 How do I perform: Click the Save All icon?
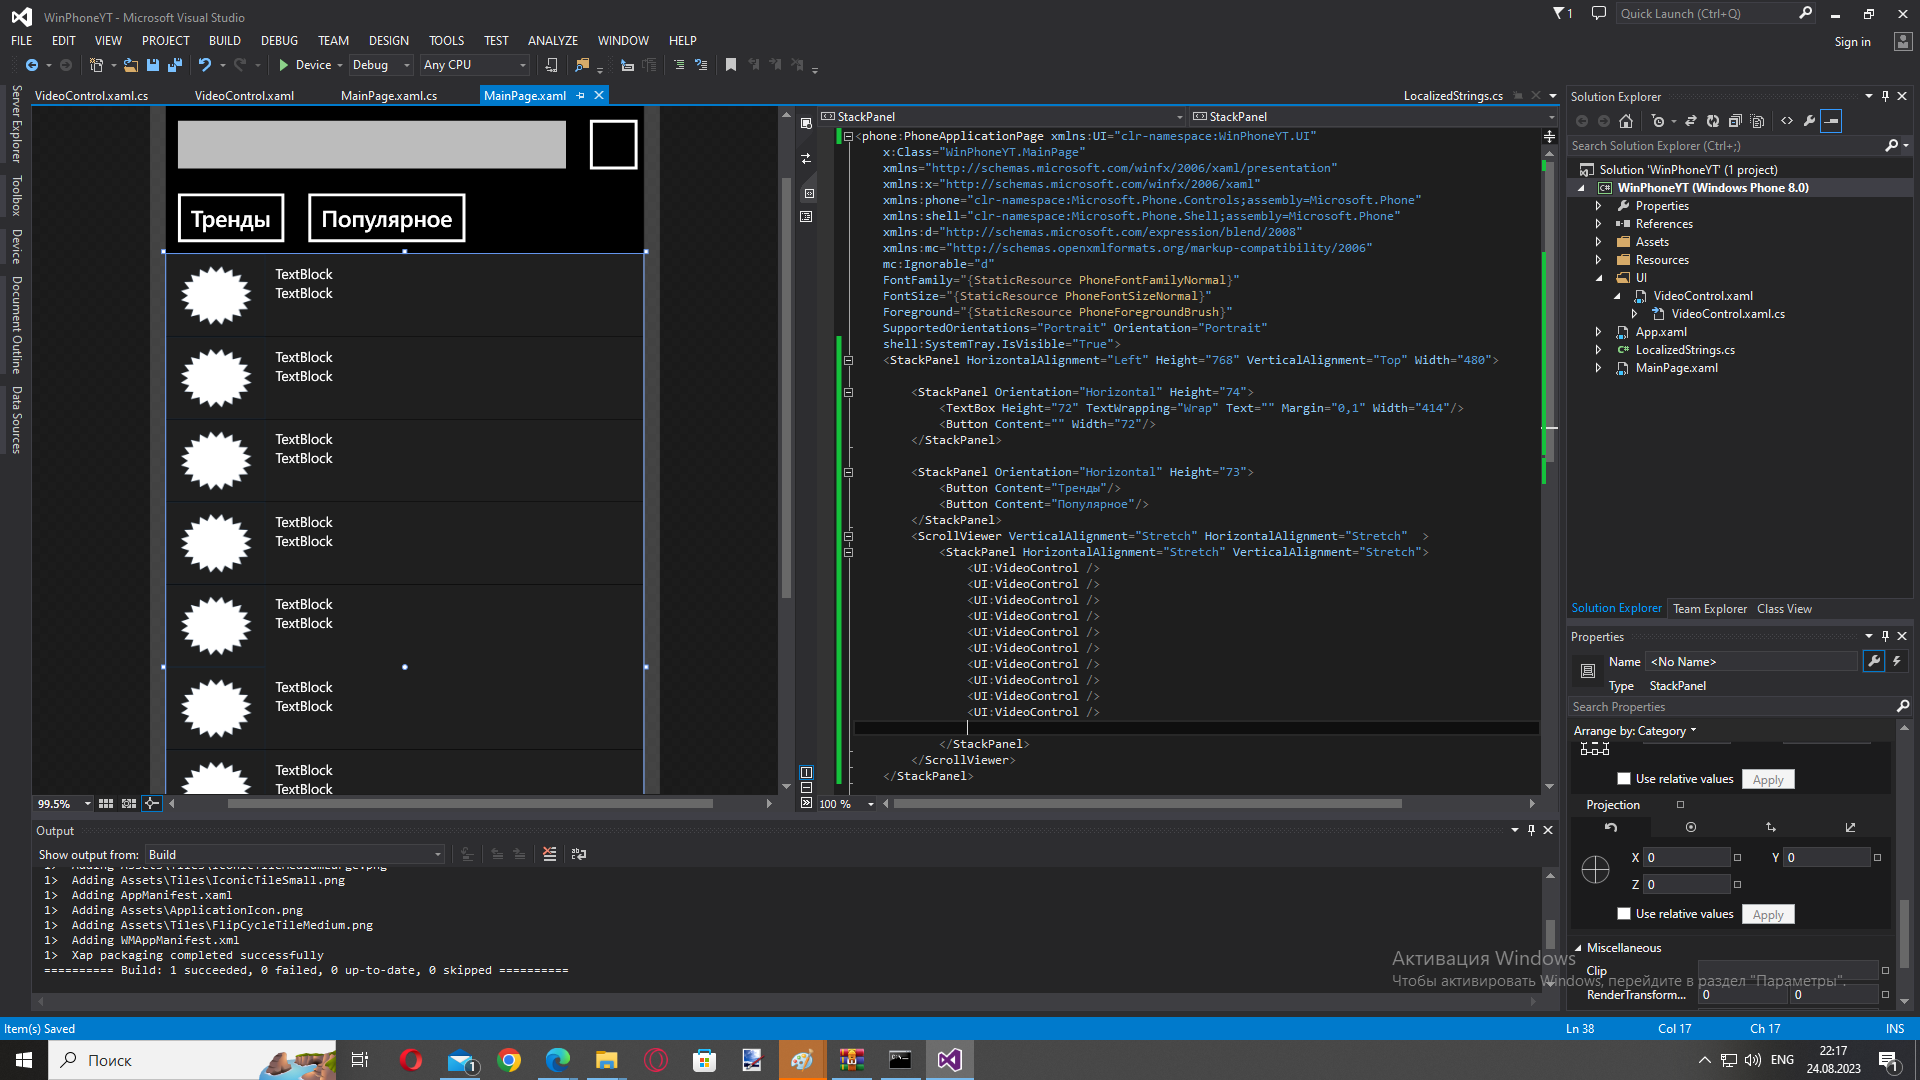click(x=175, y=65)
